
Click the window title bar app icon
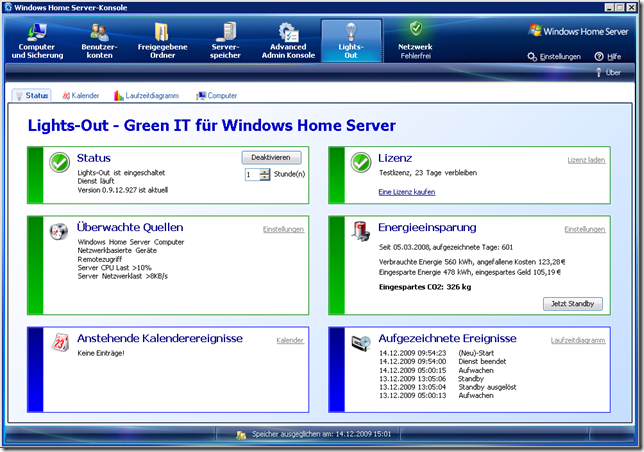(8, 7)
